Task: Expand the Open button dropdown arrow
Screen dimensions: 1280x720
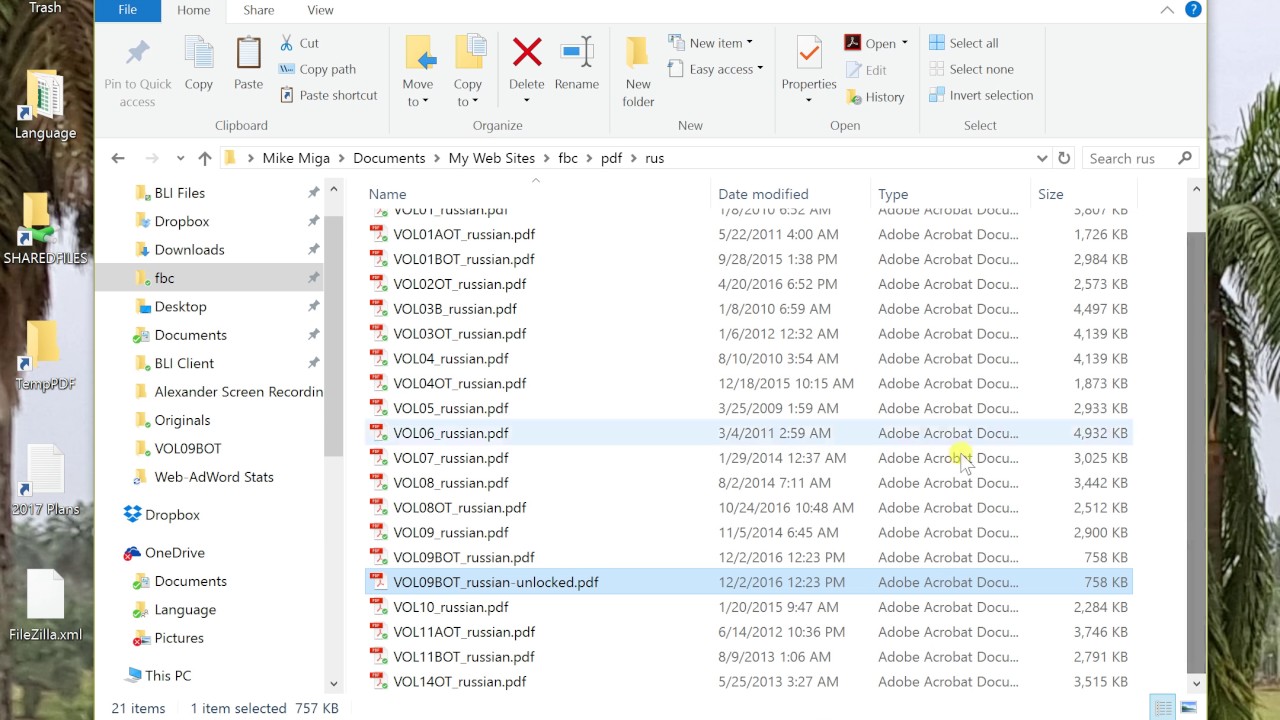Action: tap(904, 43)
